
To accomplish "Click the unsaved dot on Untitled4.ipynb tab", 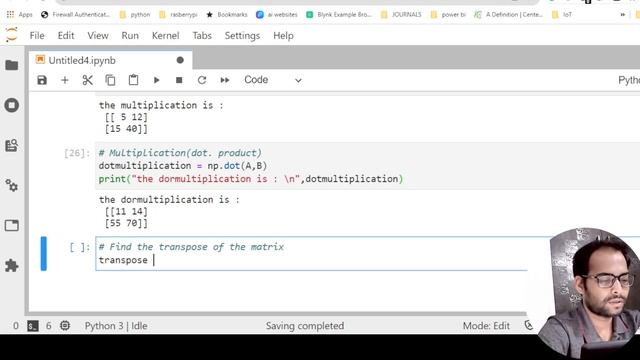I will [x=180, y=60].
